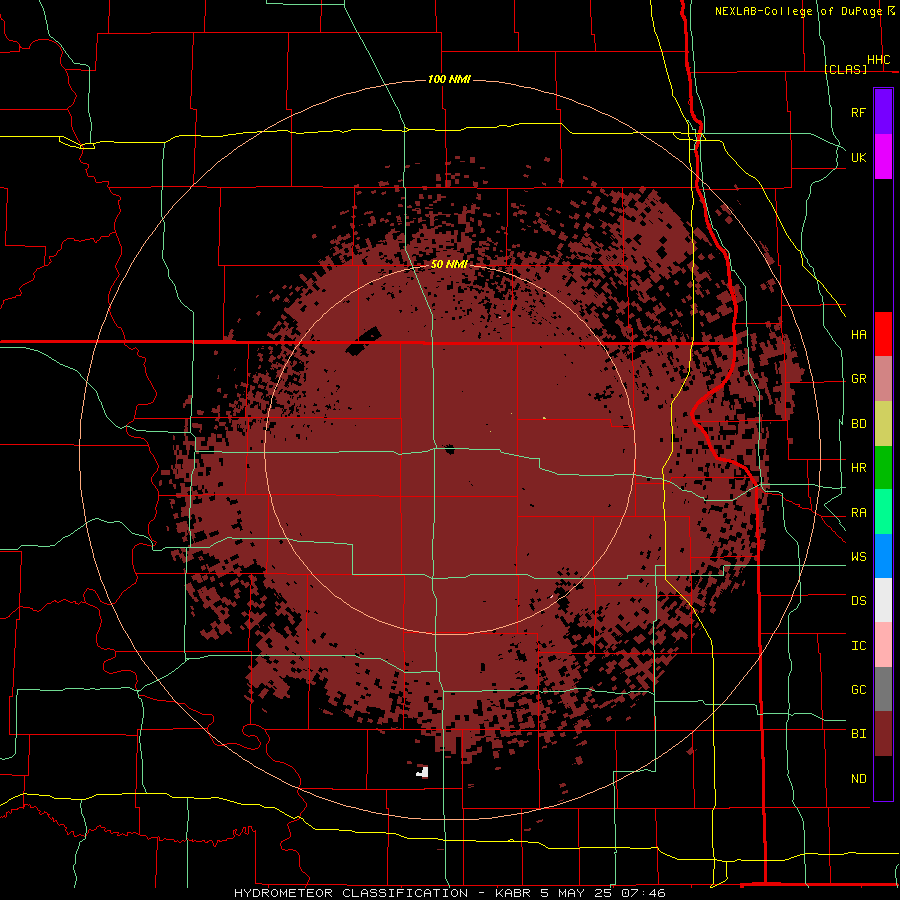Select the DS legend label
The image size is (900, 900).
tap(858, 601)
